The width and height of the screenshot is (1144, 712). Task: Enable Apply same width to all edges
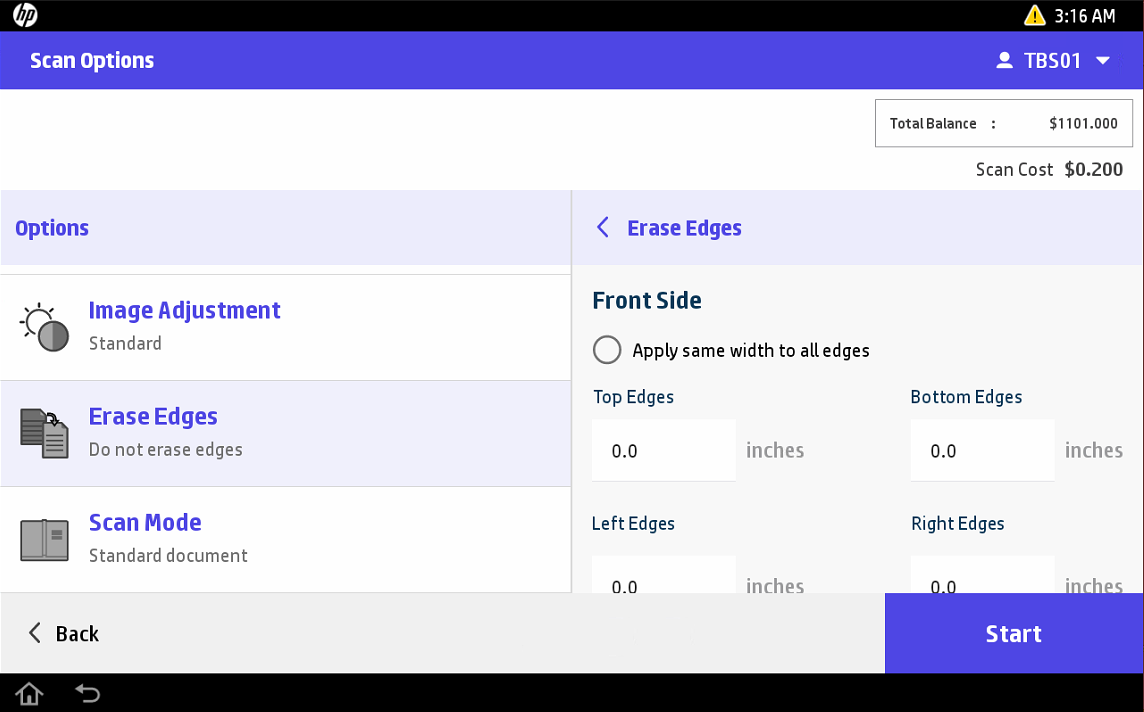[x=607, y=350]
